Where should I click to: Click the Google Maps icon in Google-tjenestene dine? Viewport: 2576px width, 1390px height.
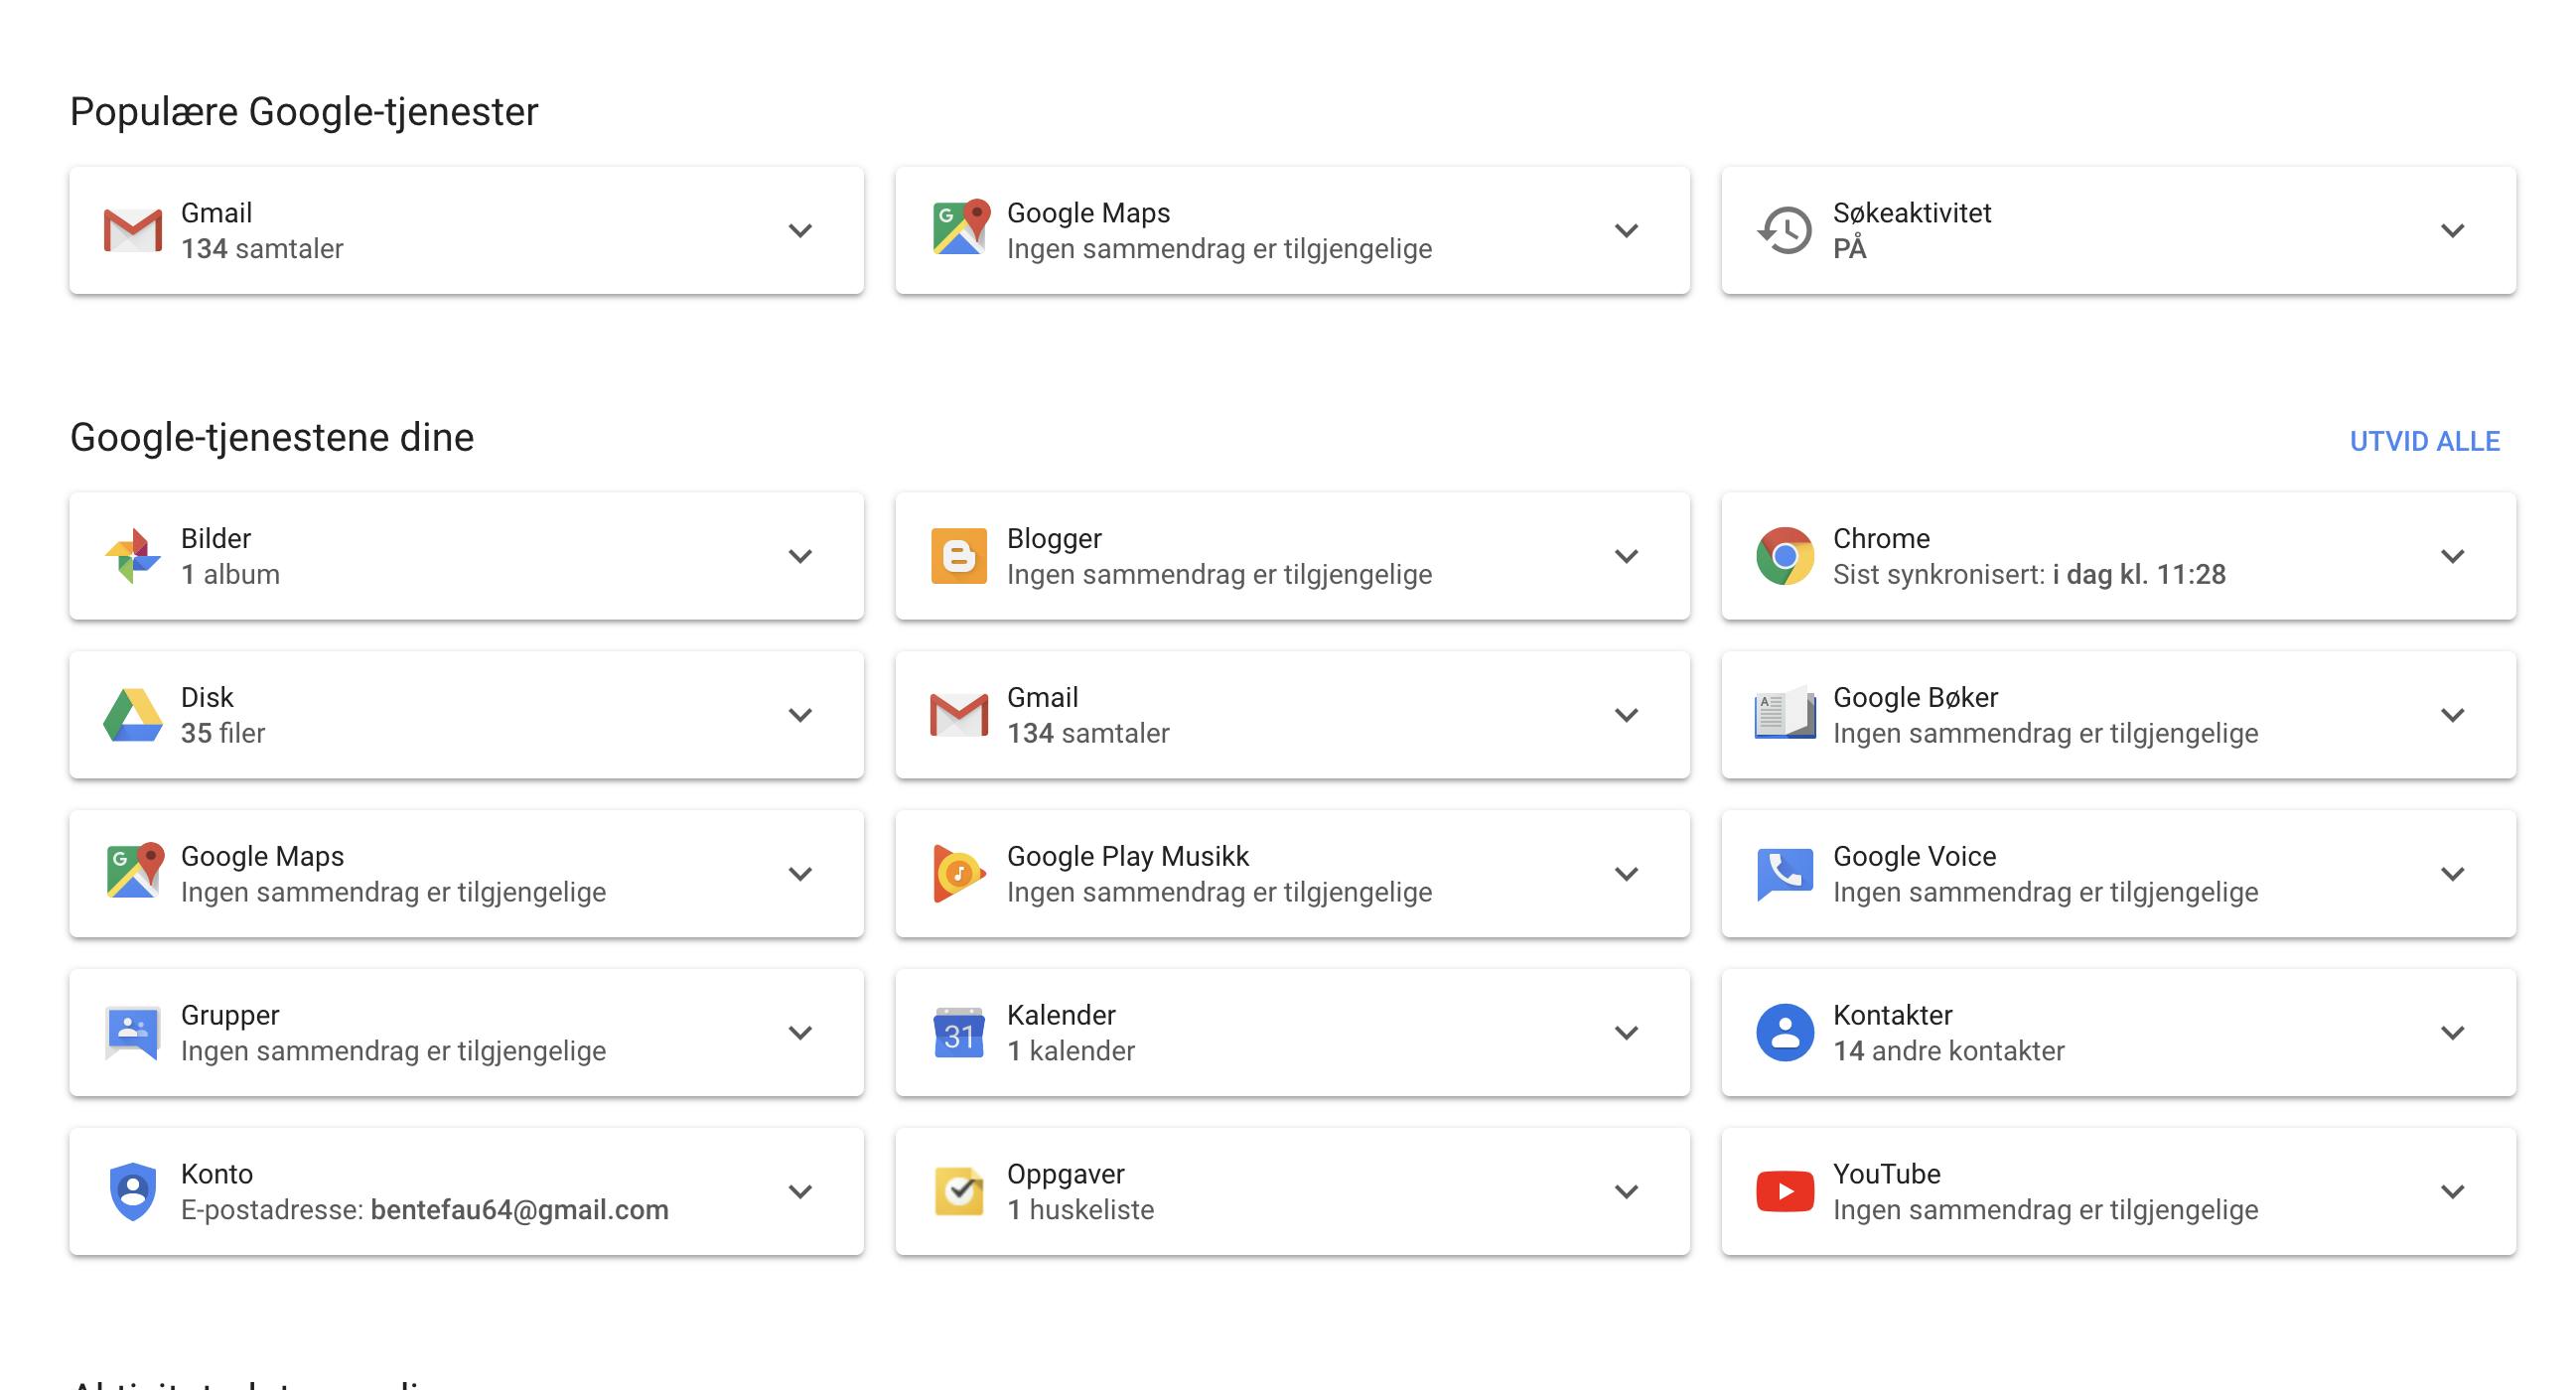click(134, 870)
